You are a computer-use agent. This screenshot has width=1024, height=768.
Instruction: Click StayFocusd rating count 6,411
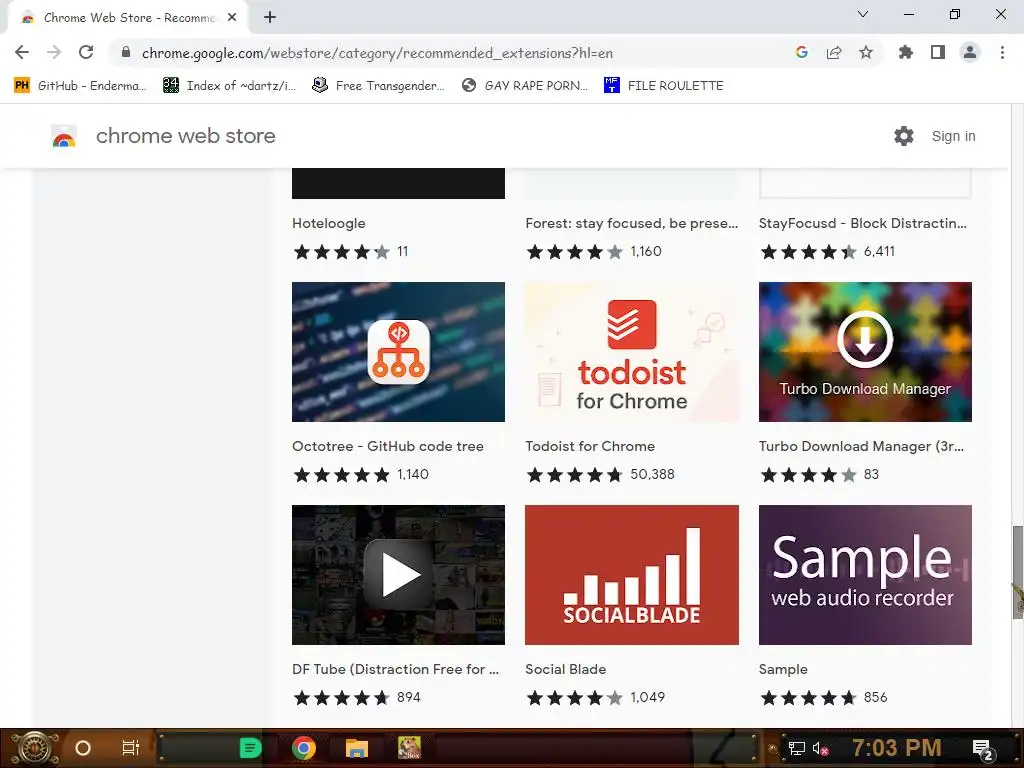click(879, 251)
